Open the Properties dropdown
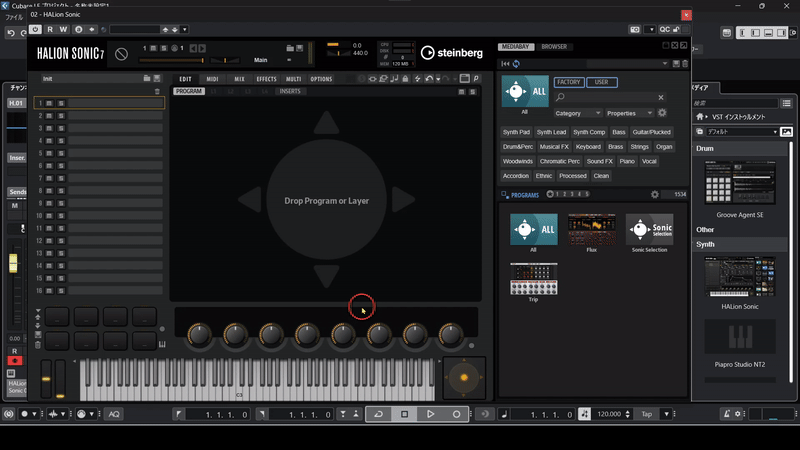This screenshot has width=800, height=450. (629, 113)
